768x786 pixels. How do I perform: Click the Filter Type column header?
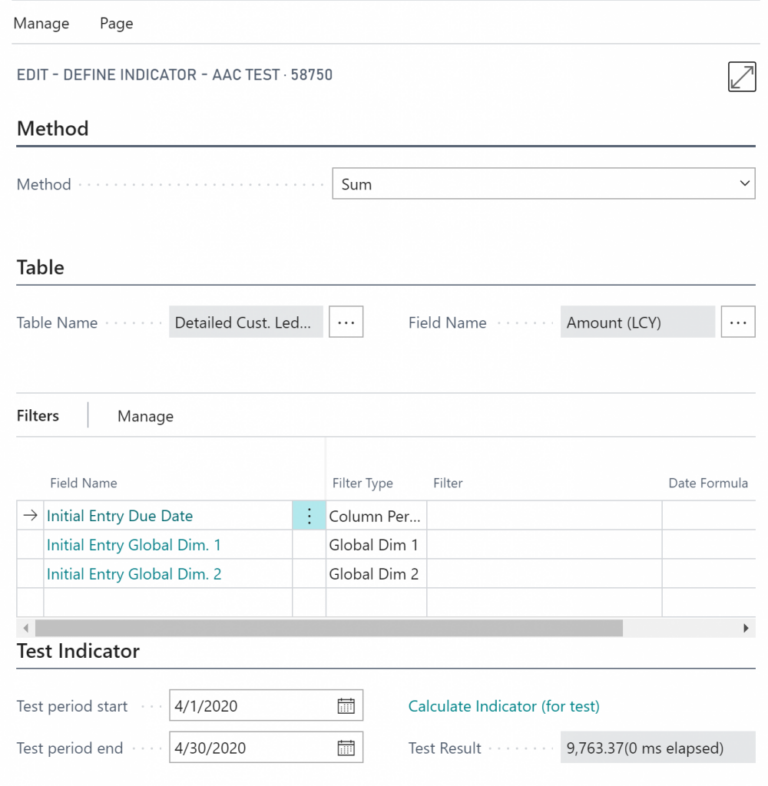(362, 483)
